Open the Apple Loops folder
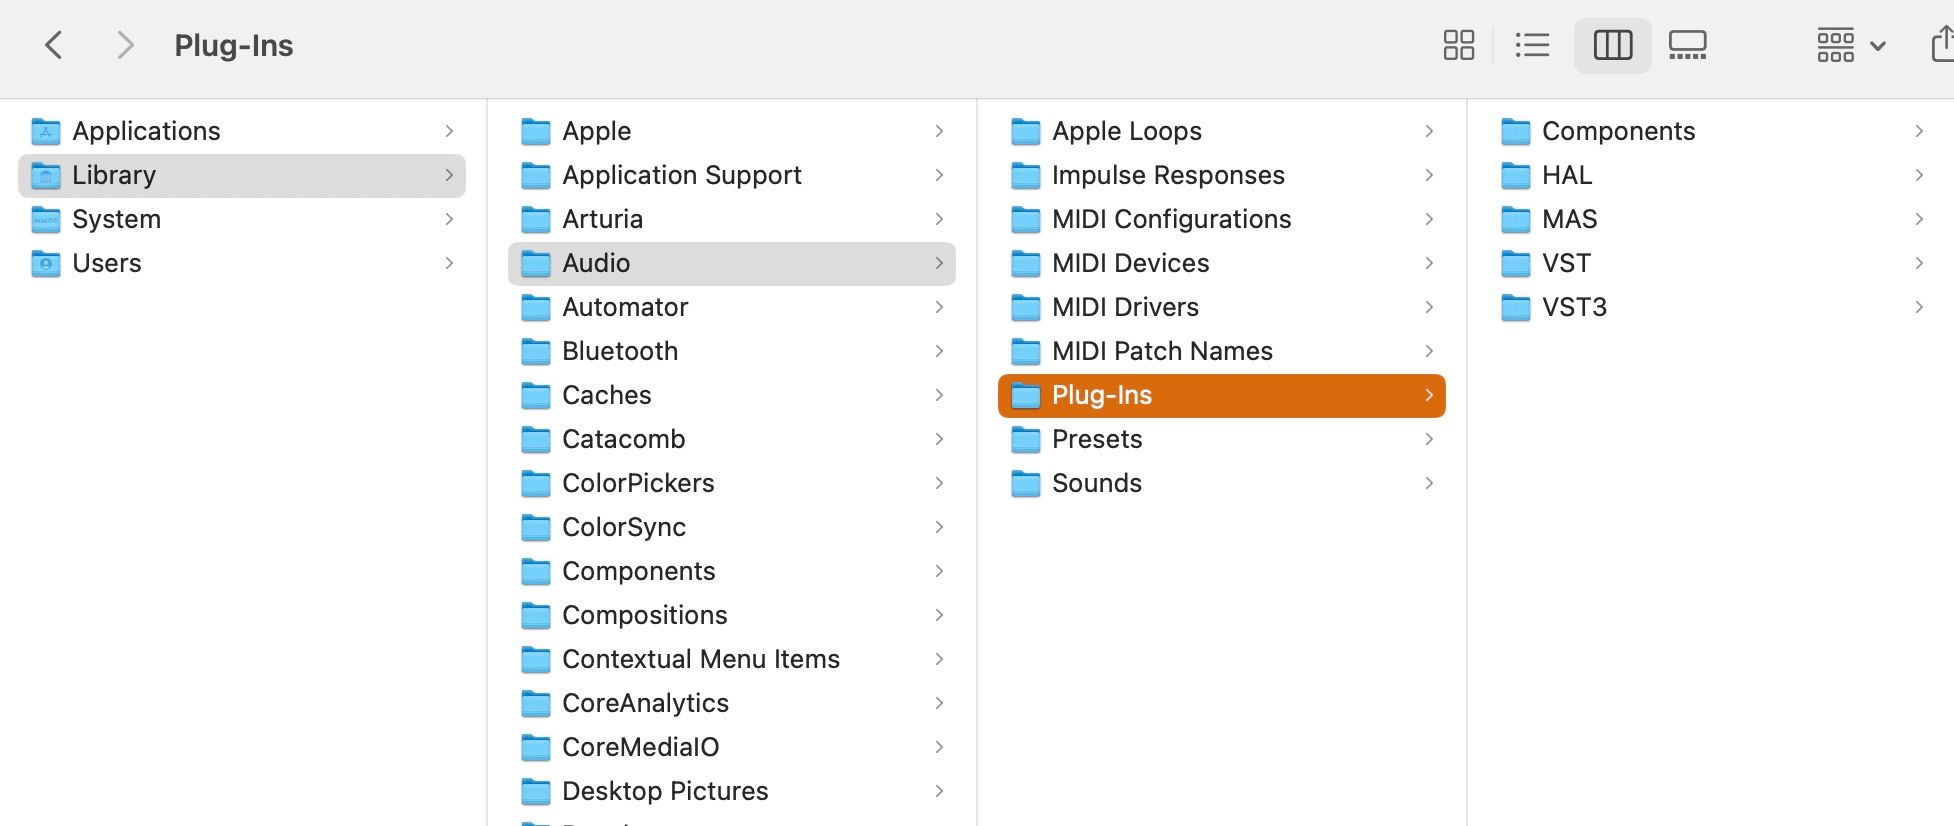 (1127, 131)
